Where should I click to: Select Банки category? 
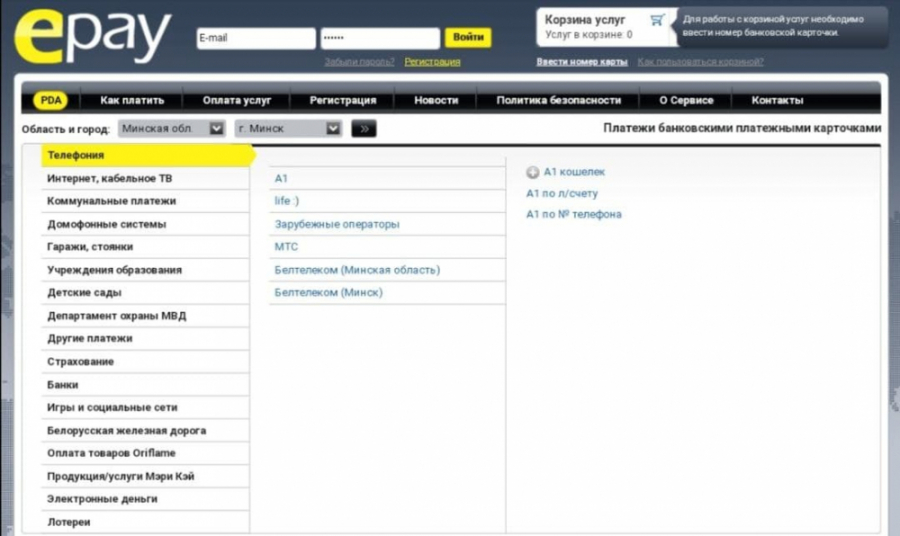click(x=145, y=384)
